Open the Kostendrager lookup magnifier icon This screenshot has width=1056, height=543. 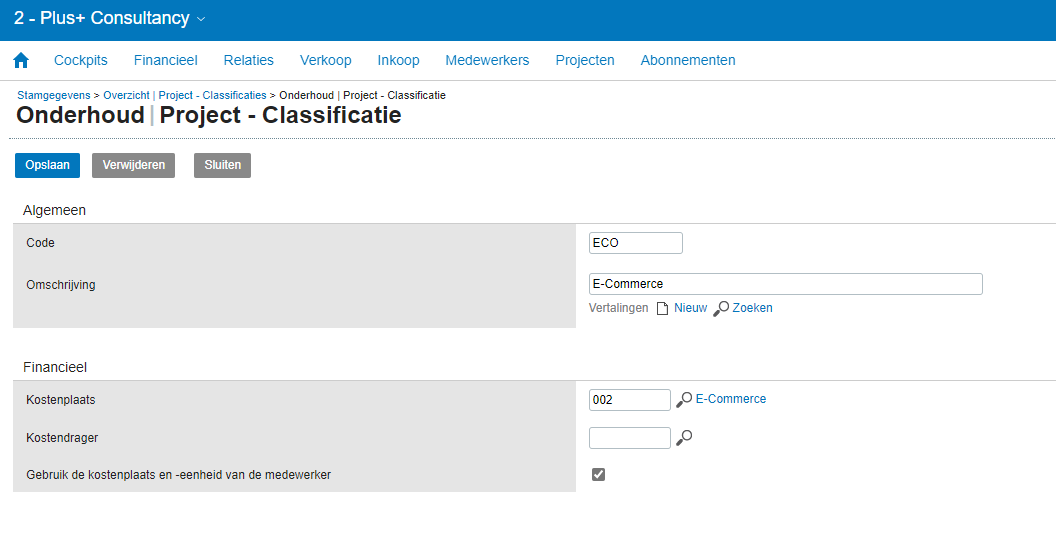click(x=684, y=437)
